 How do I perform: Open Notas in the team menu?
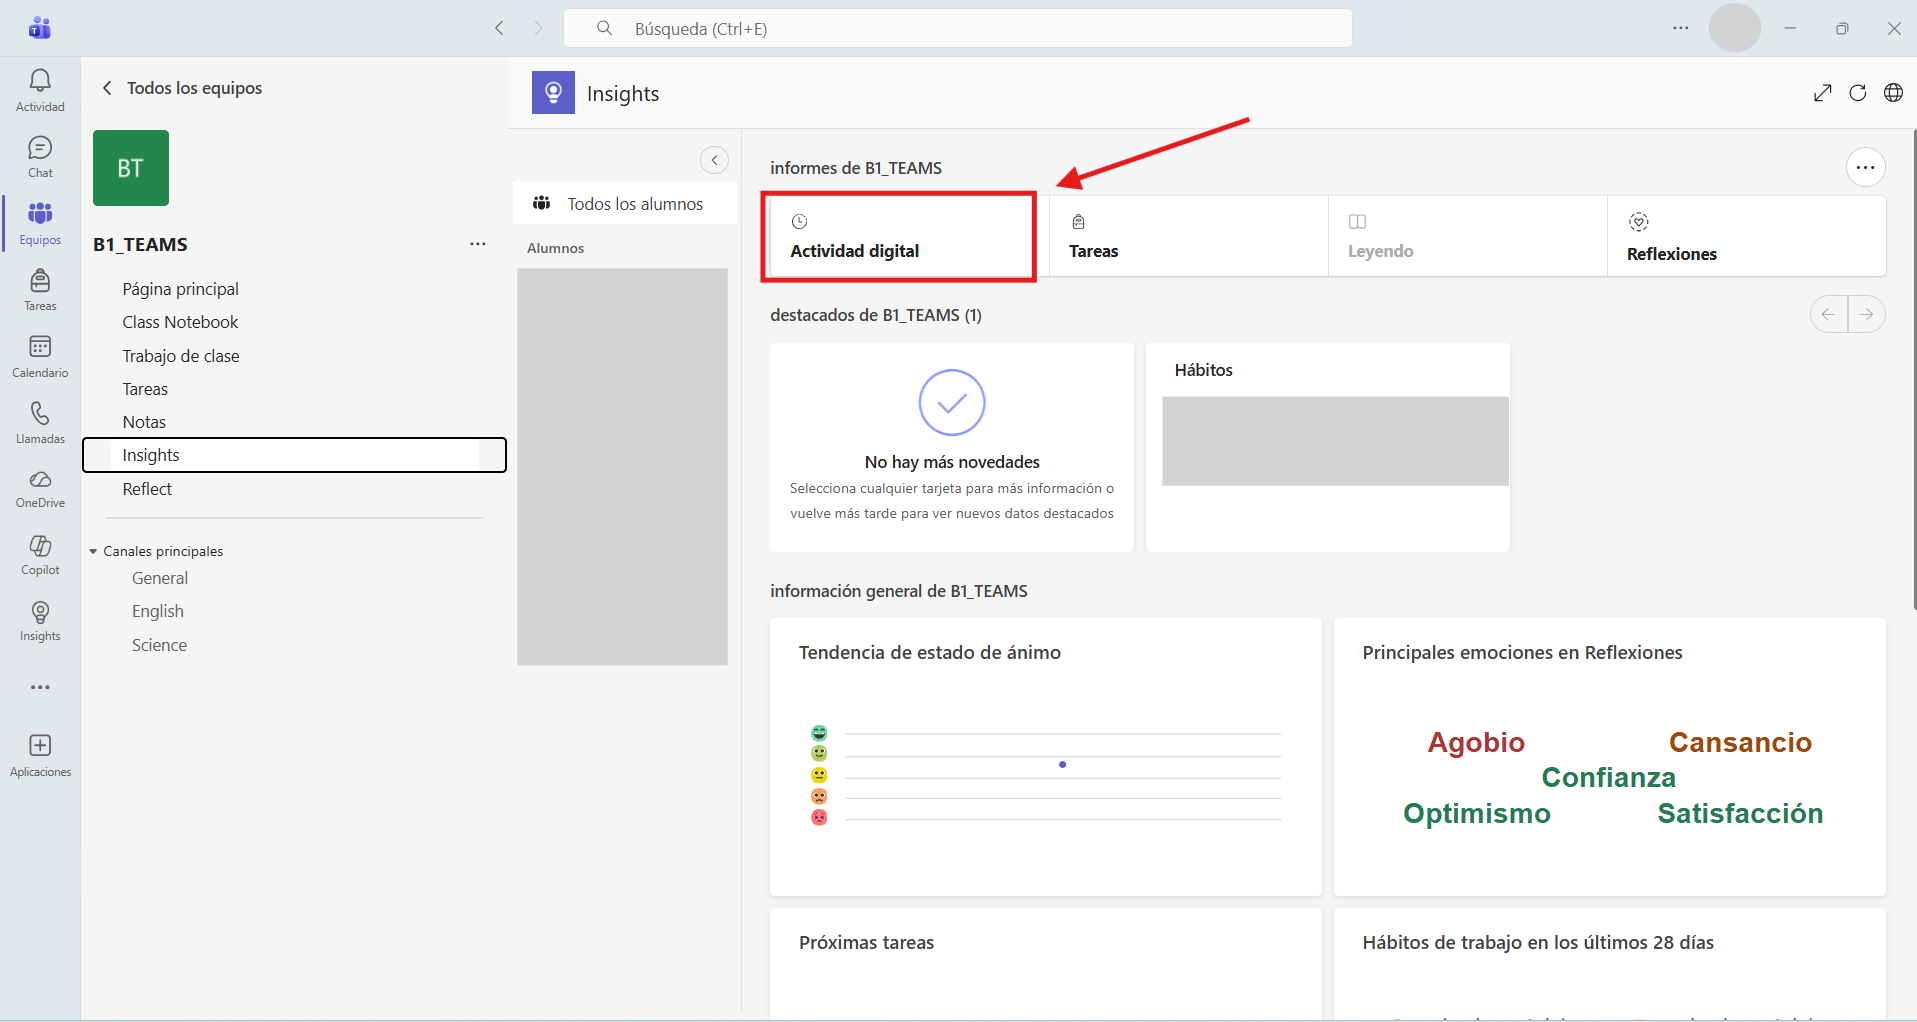click(144, 422)
